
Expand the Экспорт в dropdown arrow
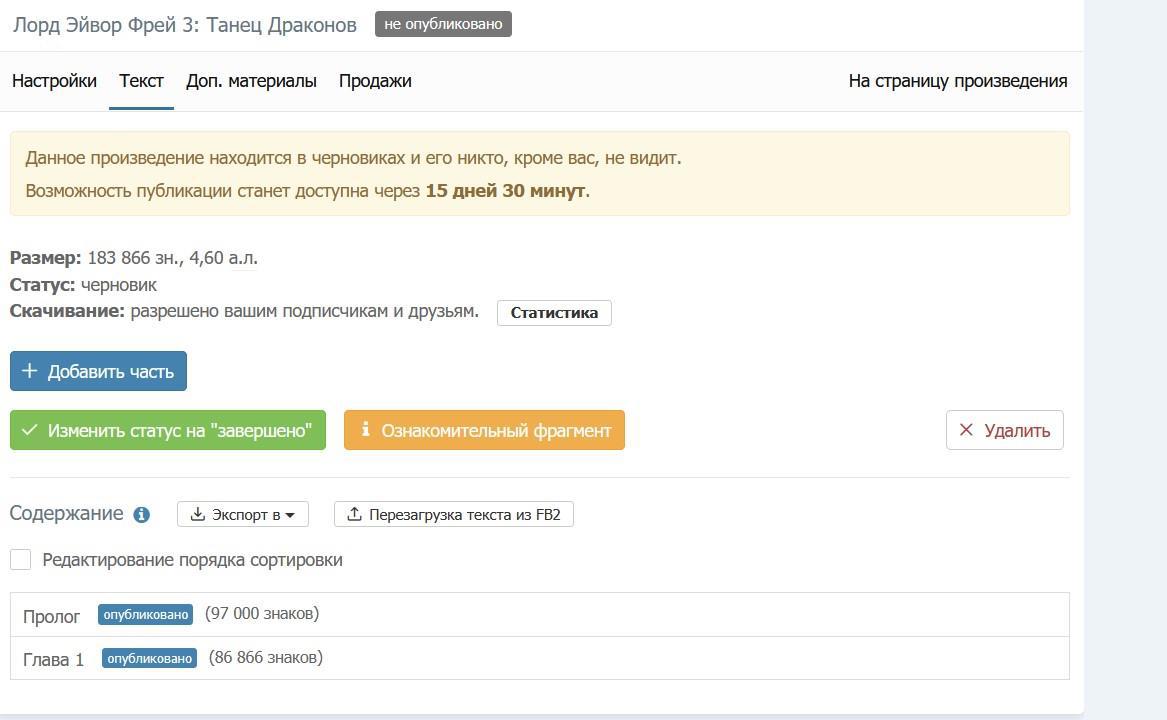point(290,515)
